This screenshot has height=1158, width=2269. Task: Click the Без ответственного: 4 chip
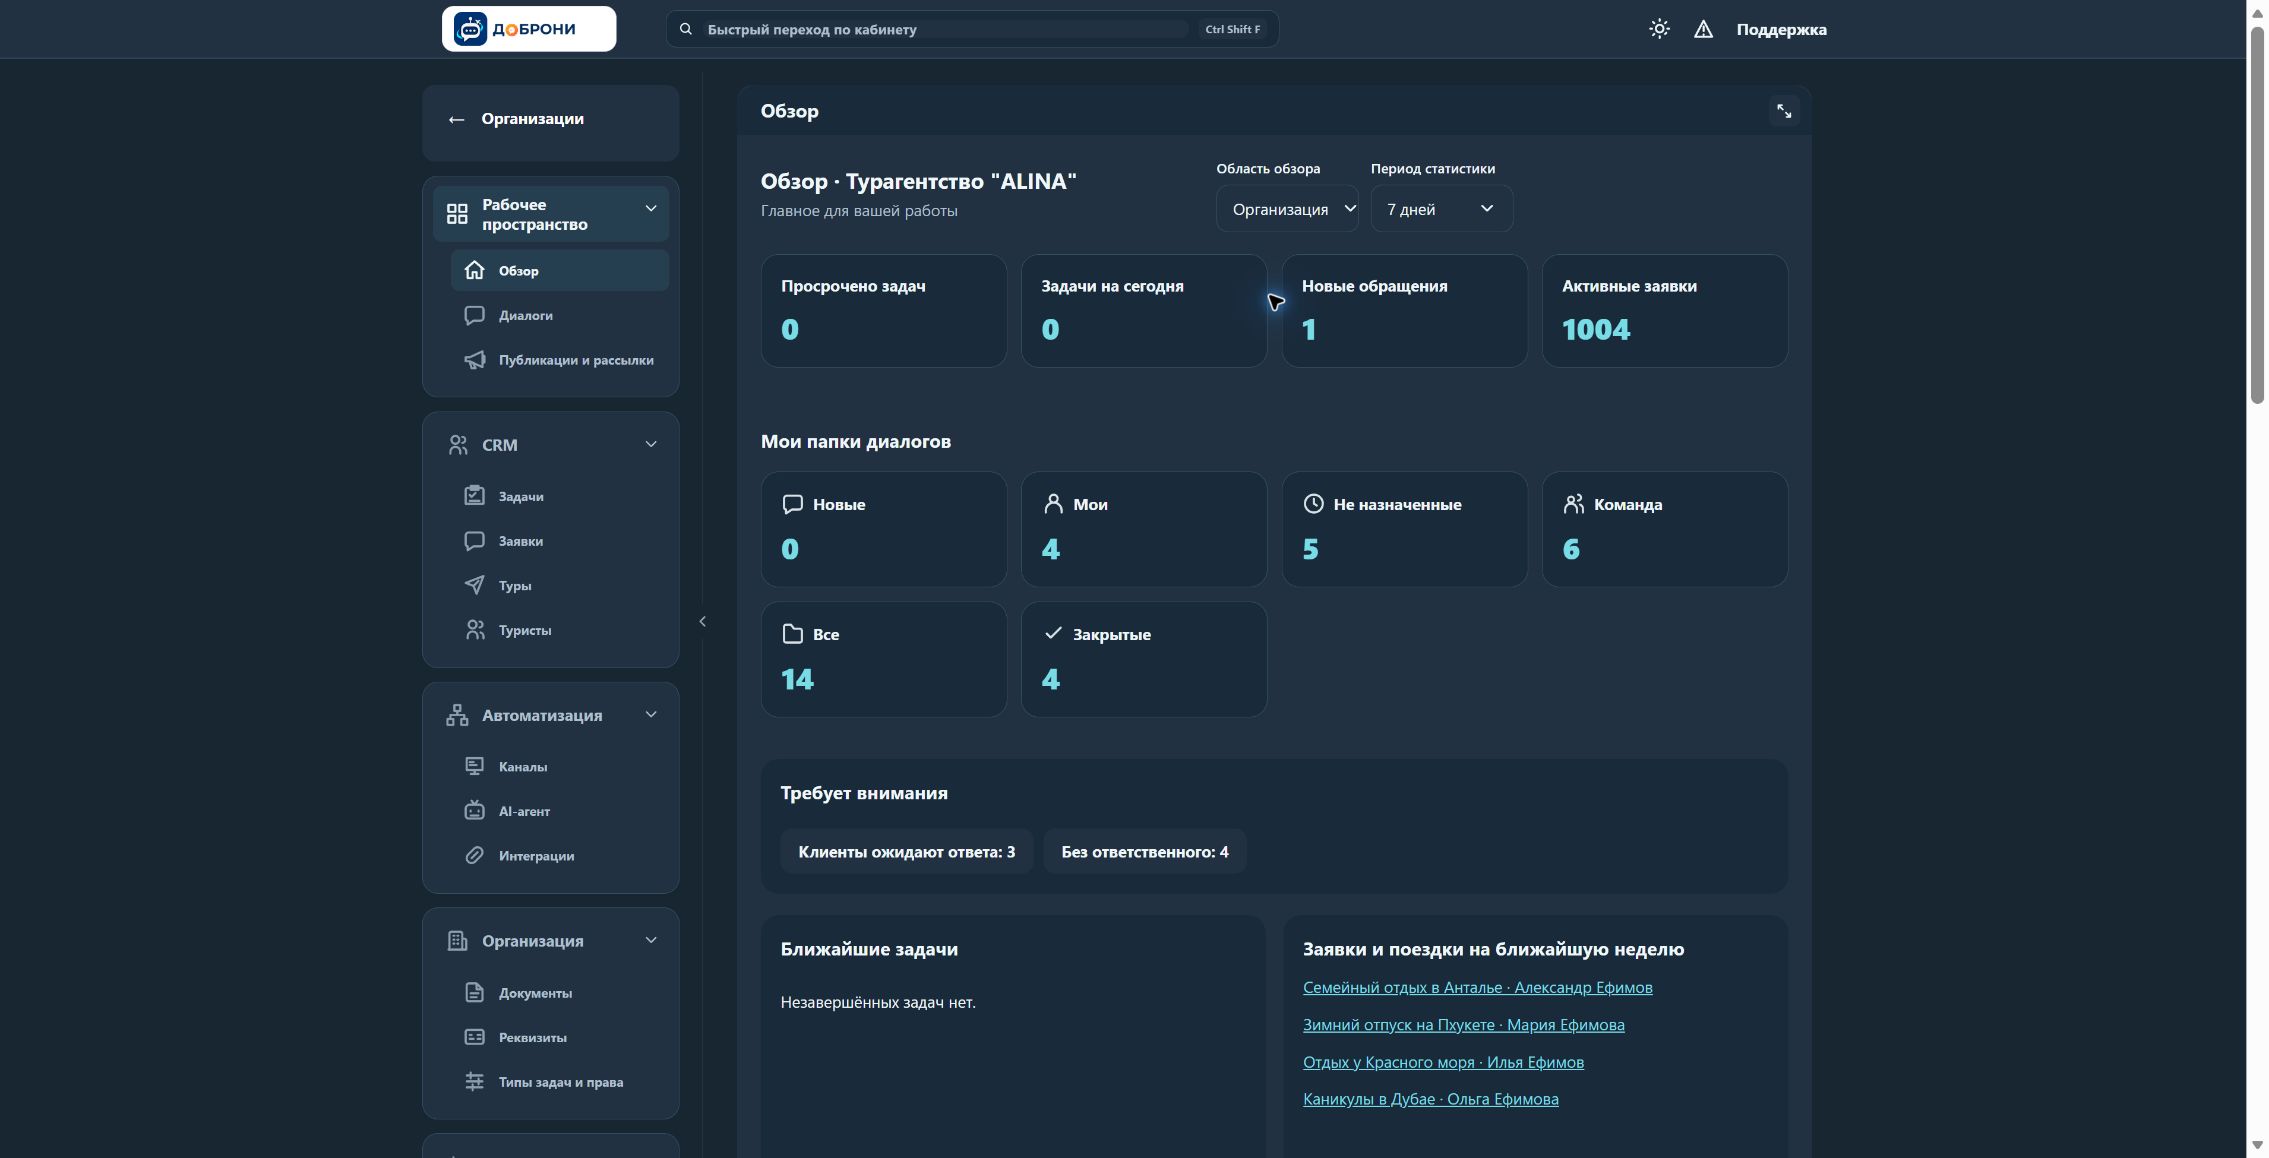1145,851
